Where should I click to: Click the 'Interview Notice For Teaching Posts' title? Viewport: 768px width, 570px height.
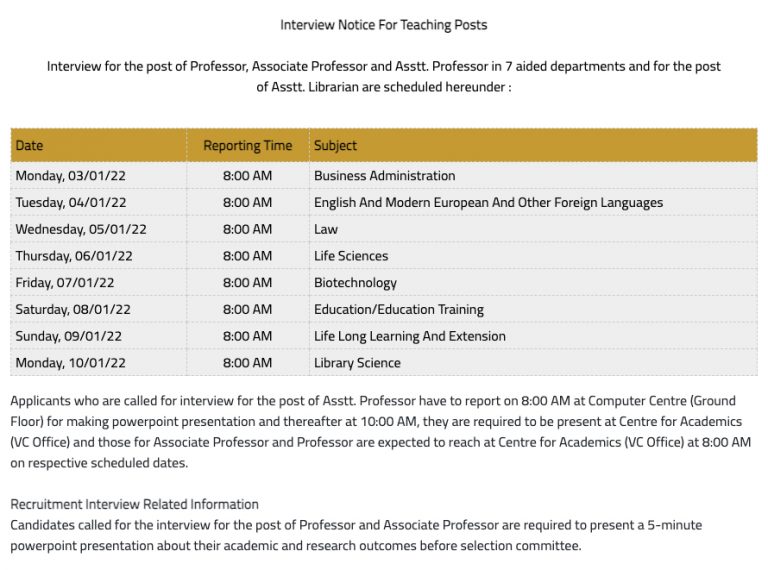coord(384,24)
